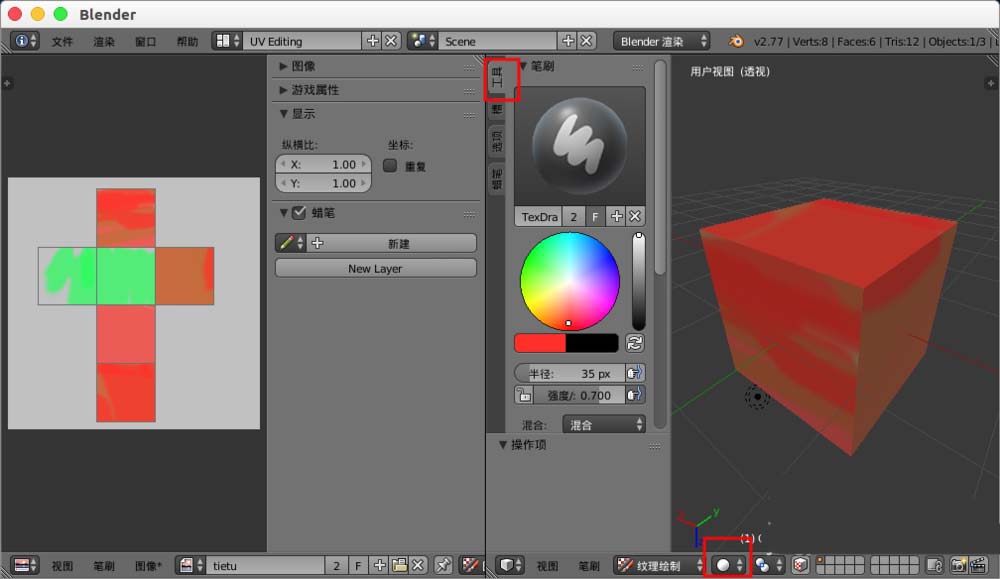Toggle the 蜡笔 grease pencil checkbox
1000x579 pixels.
[x=297, y=212]
